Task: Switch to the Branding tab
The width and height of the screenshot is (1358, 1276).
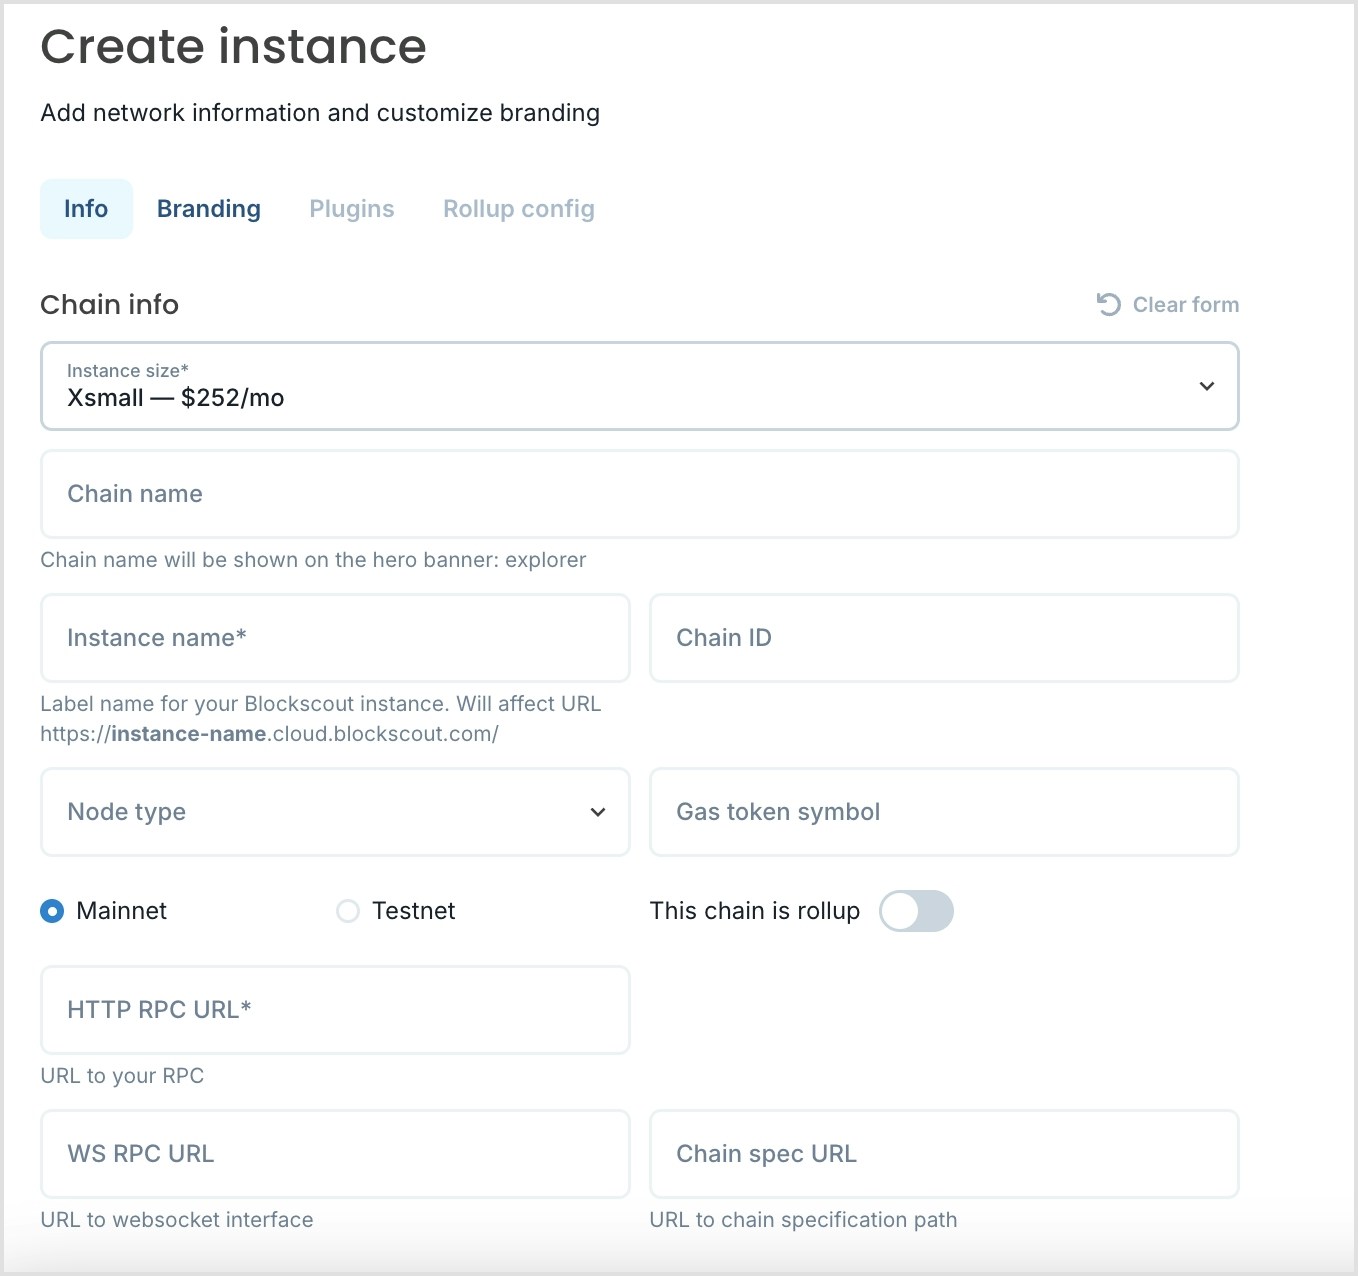Action: [x=209, y=209]
